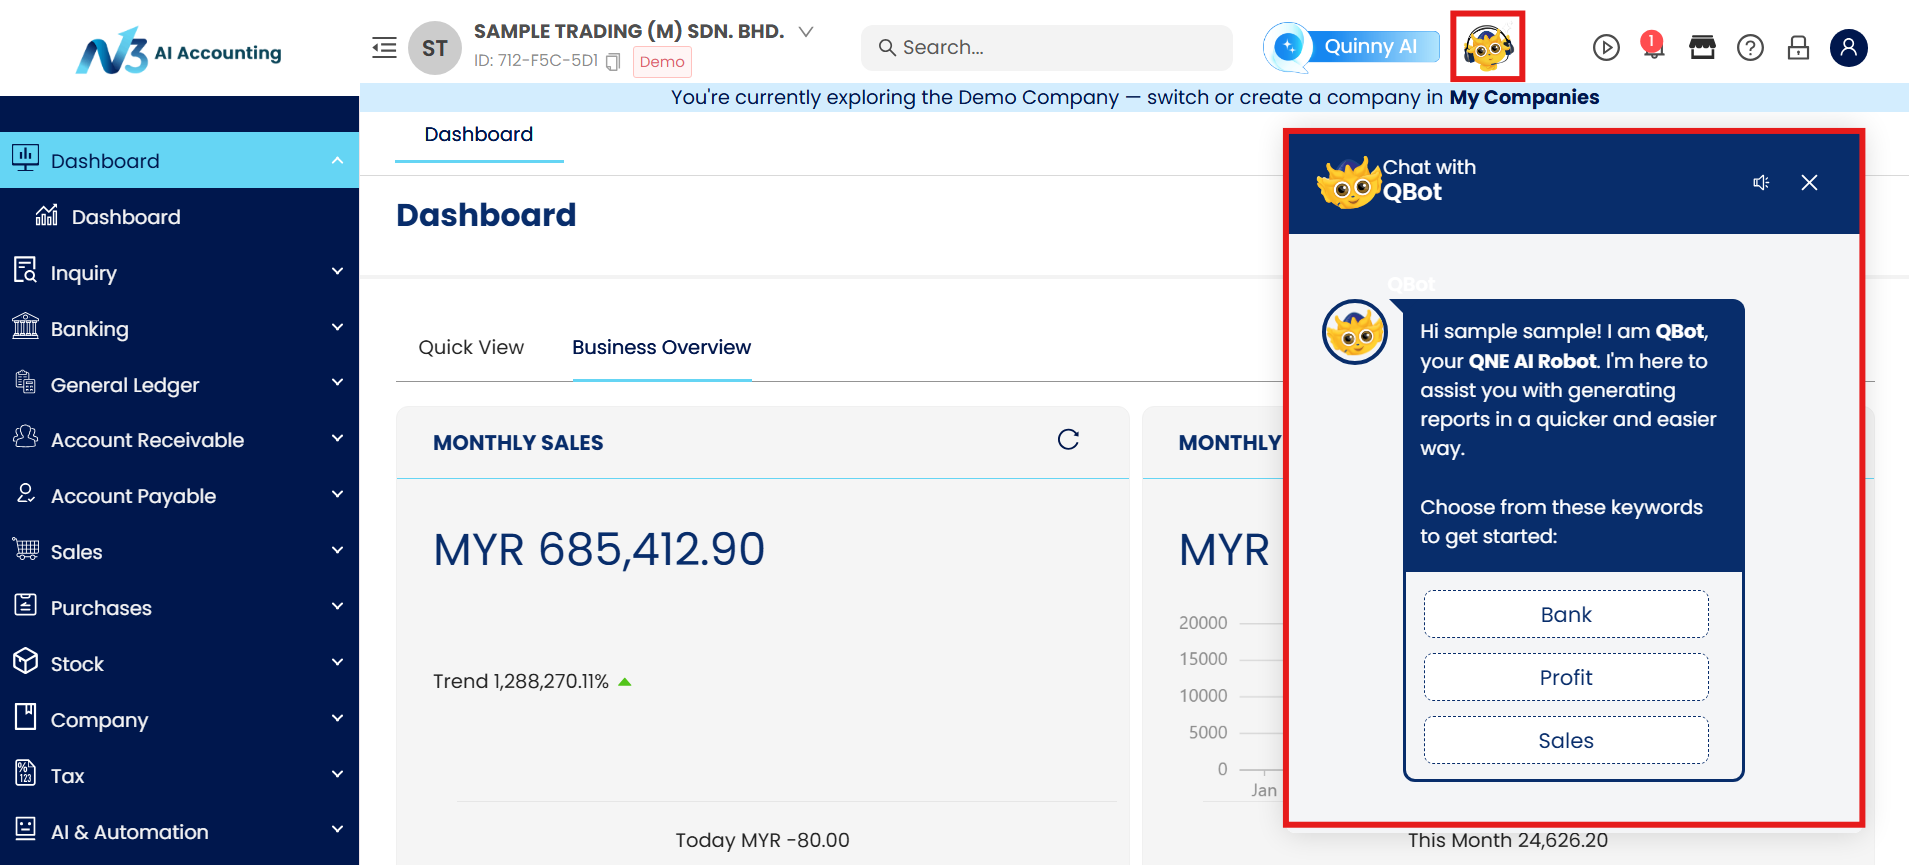Follow the My Companies link
Screen dimensions: 1909x865
pyautogui.click(x=1524, y=97)
